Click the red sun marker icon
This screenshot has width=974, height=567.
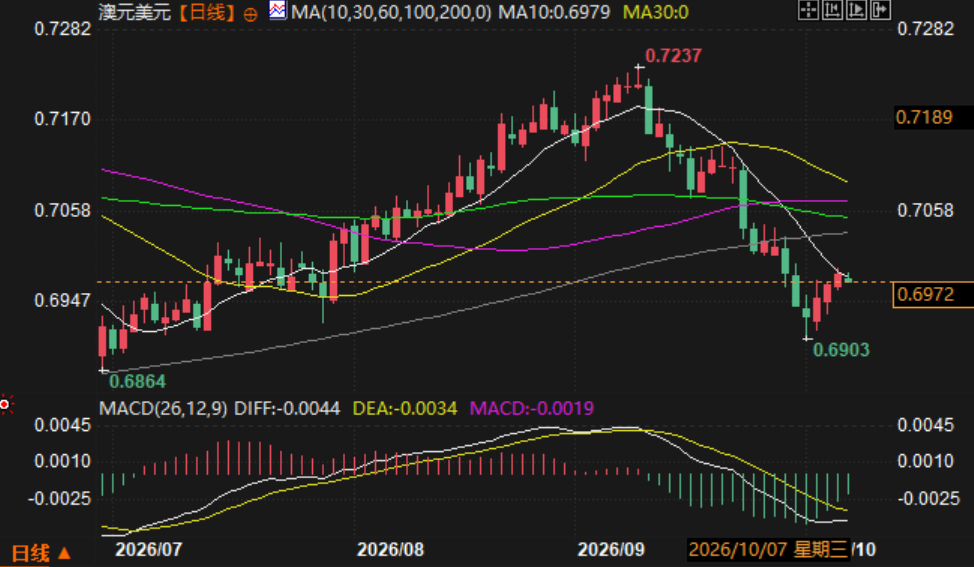[5, 405]
